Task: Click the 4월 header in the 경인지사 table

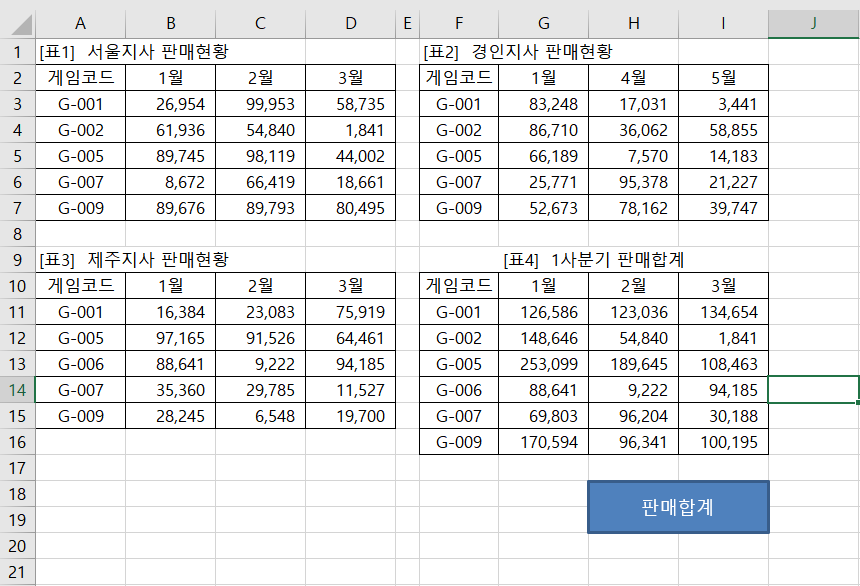Action: pyautogui.click(x=633, y=78)
